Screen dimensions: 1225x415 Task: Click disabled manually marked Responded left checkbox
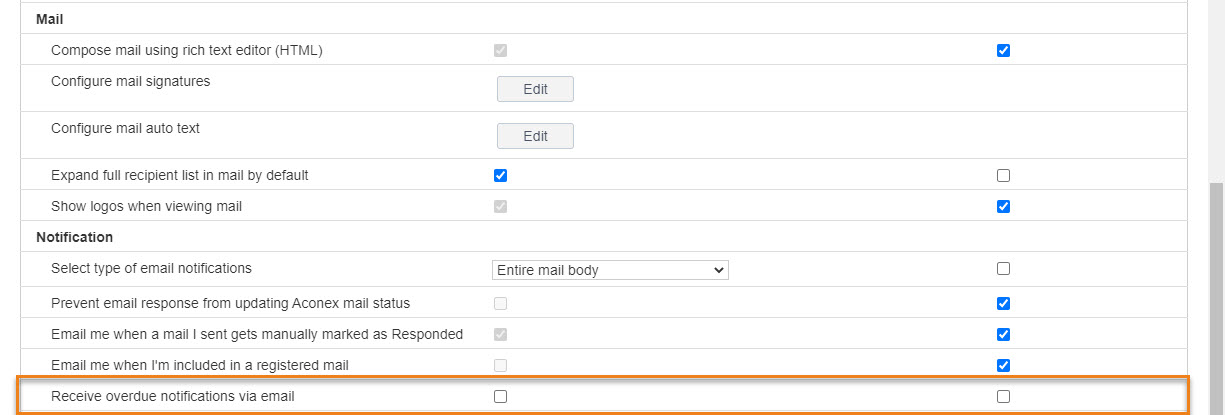(x=501, y=334)
